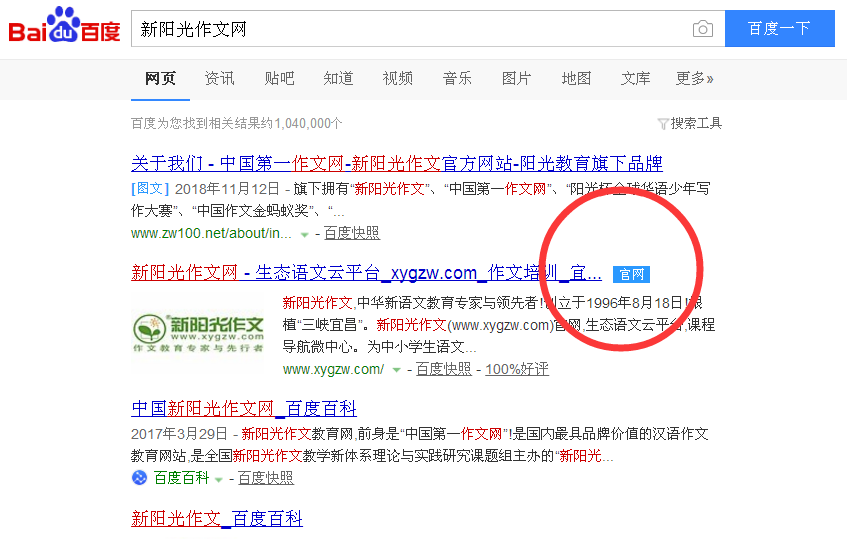Switch to the 知道 tab
Viewport: 847px width, 539px height.
point(338,78)
